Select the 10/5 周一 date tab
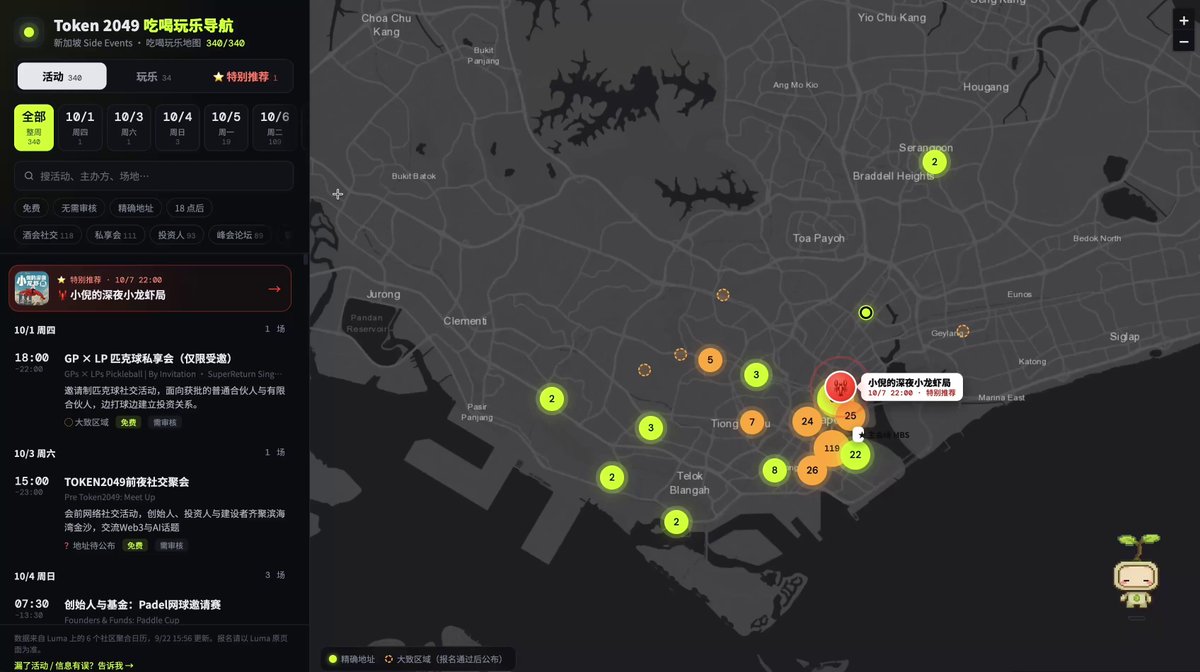This screenshot has width=1200, height=672. coord(226,128)
